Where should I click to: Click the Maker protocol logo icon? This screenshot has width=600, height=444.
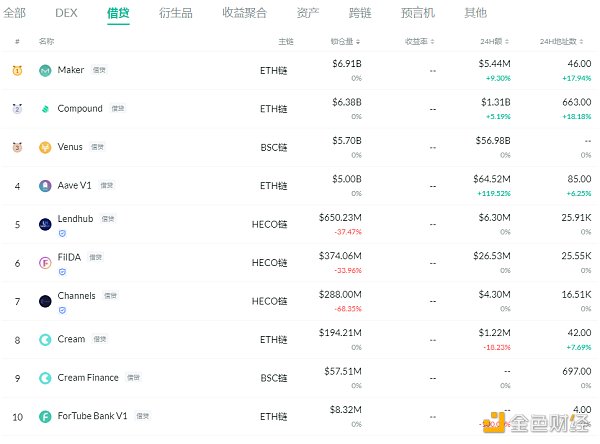[x=45, y=71]
